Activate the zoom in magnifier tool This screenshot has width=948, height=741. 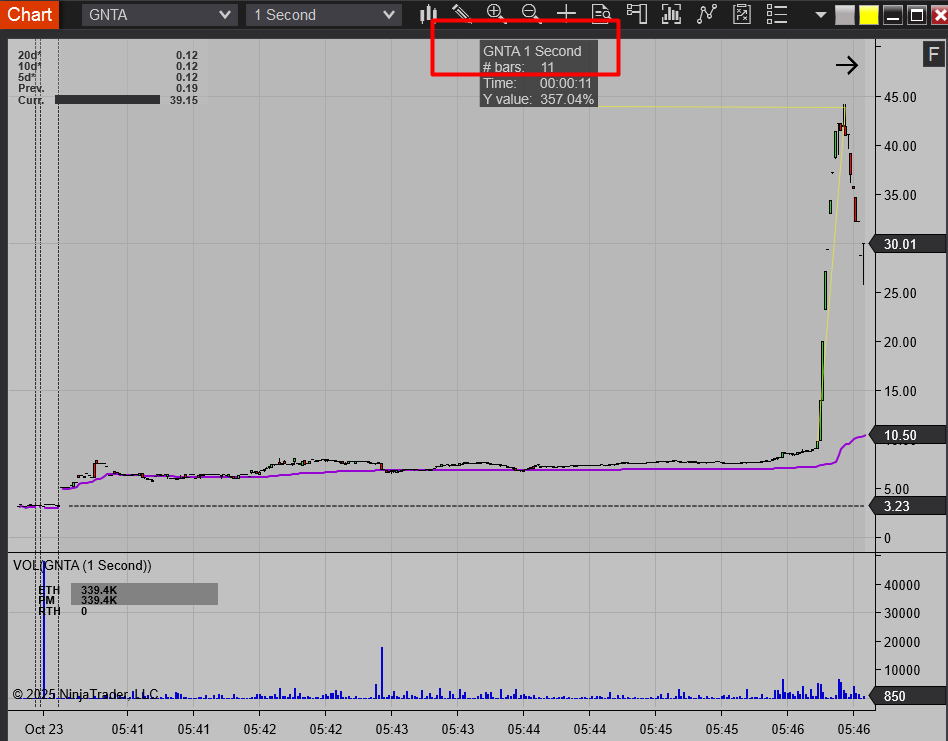point(496,14)
